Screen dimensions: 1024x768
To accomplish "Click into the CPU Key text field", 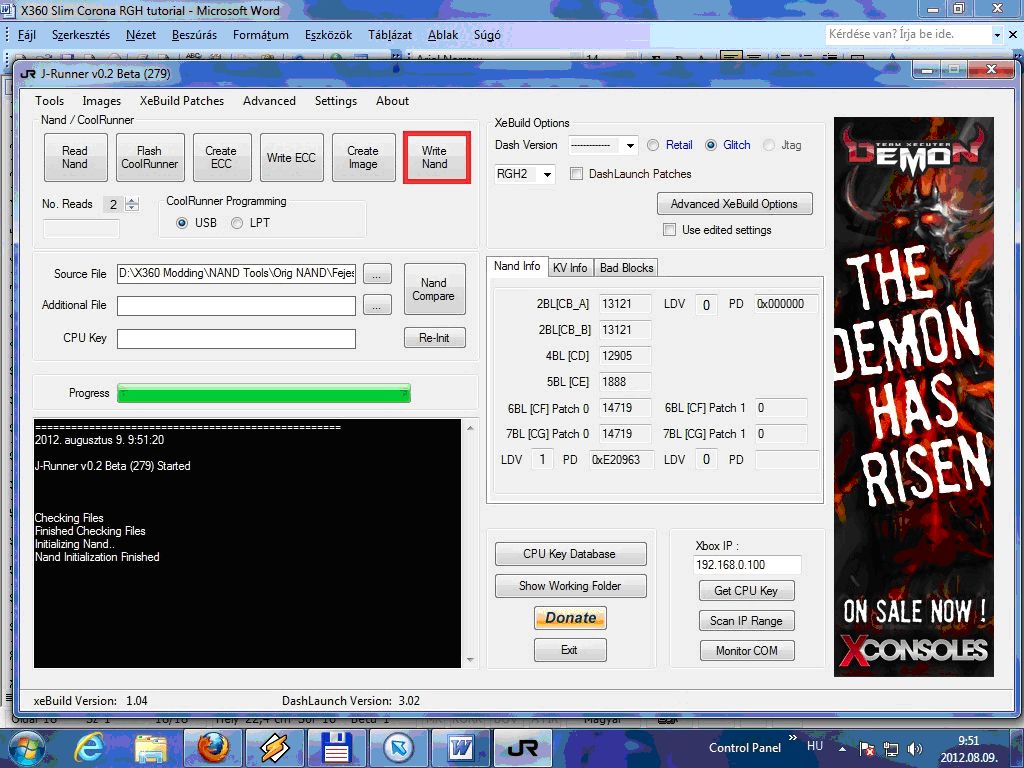I will (236, 339).
